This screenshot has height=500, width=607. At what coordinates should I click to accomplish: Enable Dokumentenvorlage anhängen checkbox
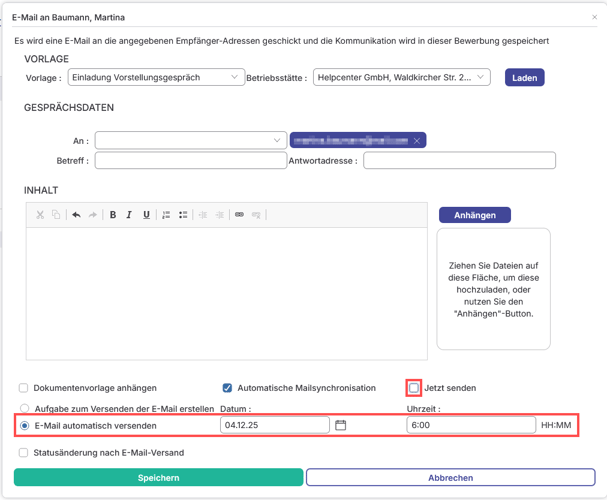[24, 388]
